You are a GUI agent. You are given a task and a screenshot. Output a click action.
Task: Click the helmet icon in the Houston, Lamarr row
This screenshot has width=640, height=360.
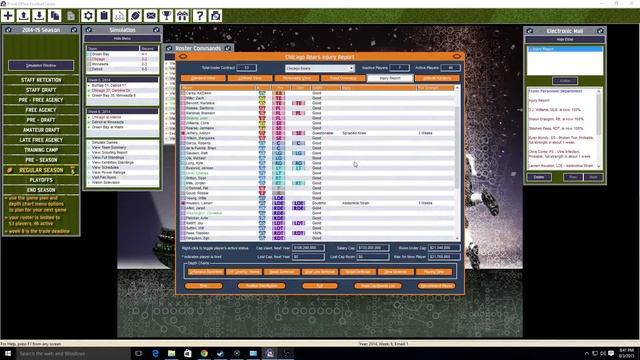262,203
